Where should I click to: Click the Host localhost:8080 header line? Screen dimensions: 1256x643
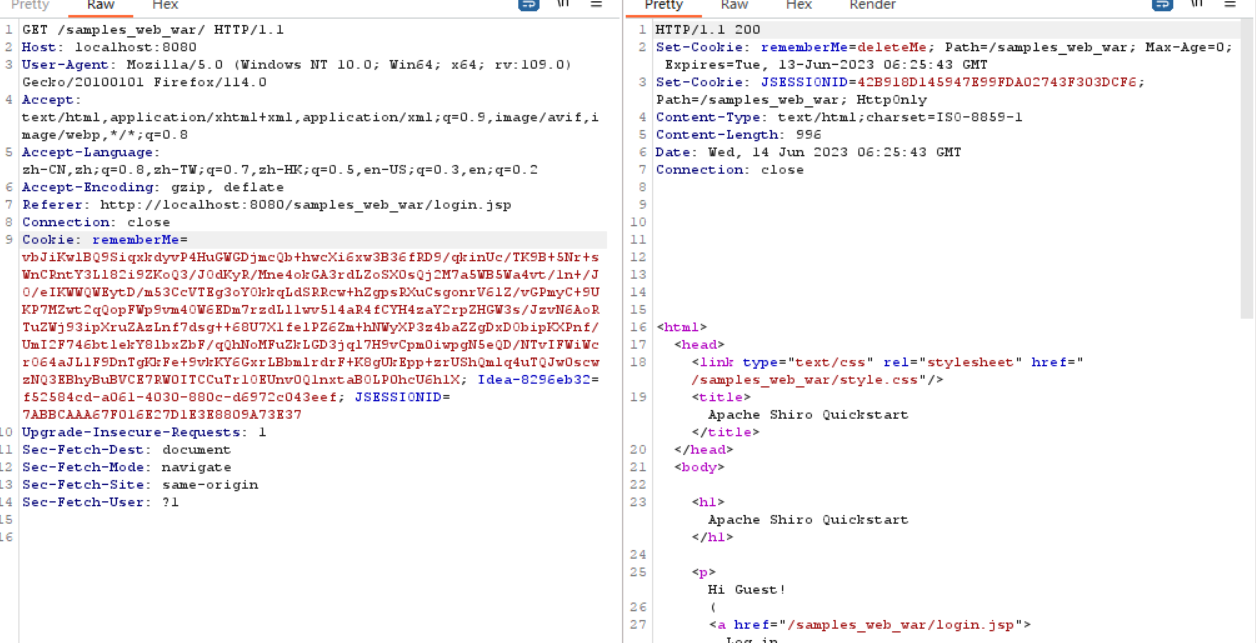pos(110,47)
